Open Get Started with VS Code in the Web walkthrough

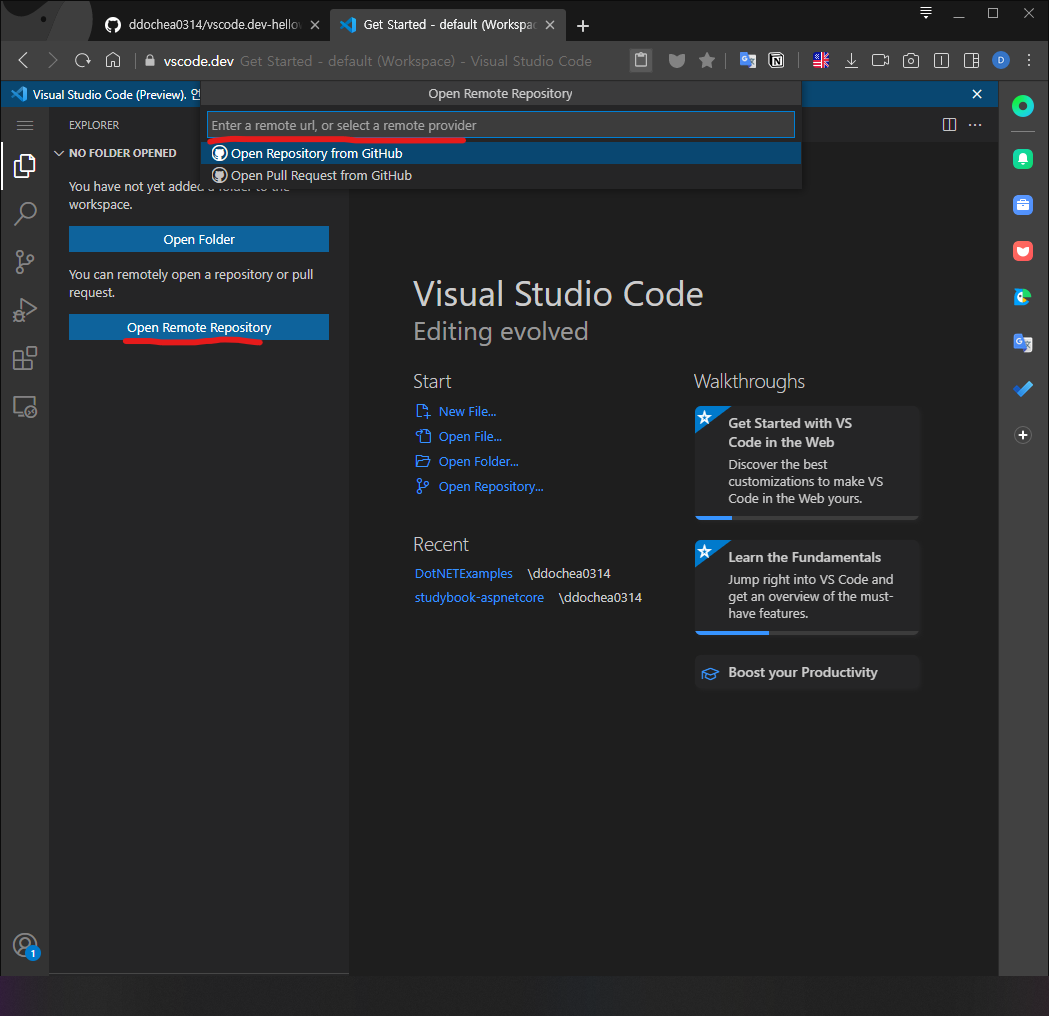[807, 463]
